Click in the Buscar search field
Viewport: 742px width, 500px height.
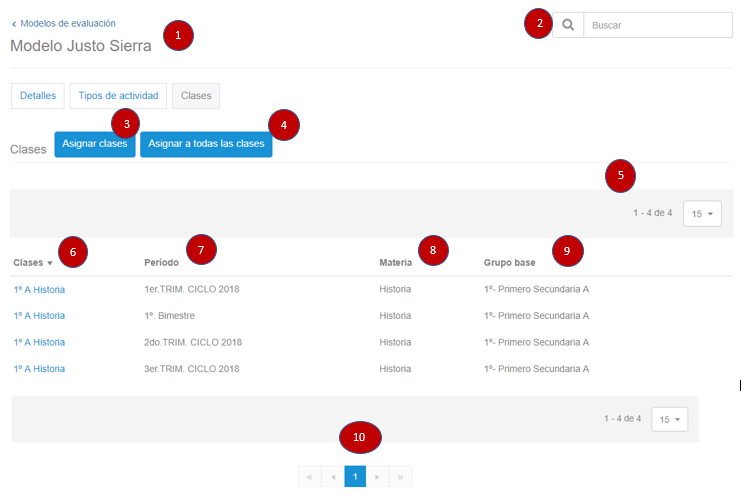[x=657, y=25]
